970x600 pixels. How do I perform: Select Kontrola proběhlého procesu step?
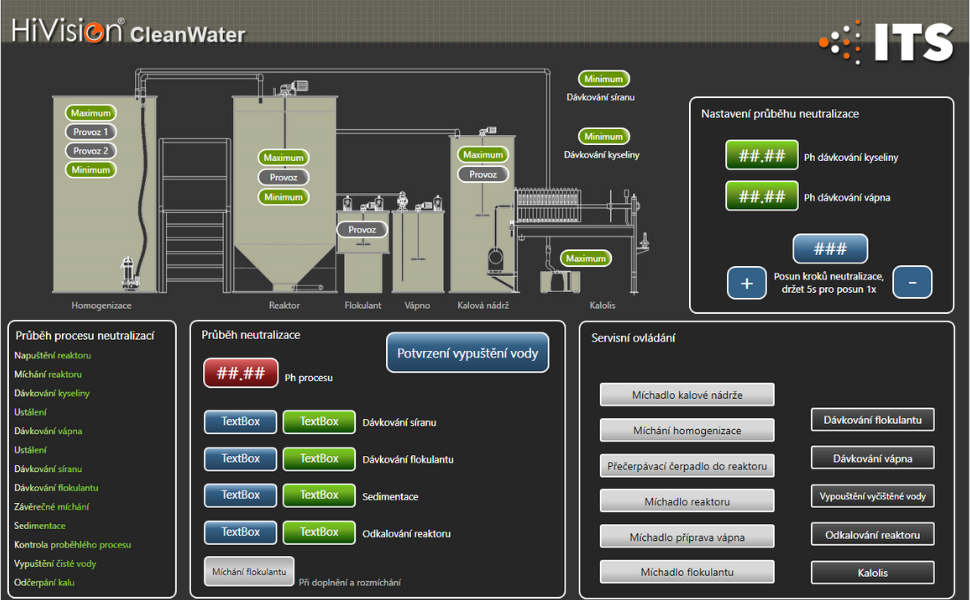point(72,544)
